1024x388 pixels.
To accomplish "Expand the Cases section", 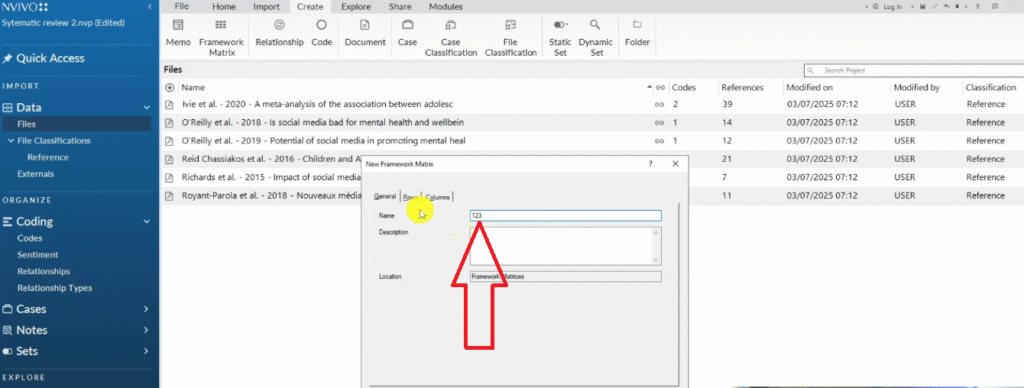I will coord(146,309).
